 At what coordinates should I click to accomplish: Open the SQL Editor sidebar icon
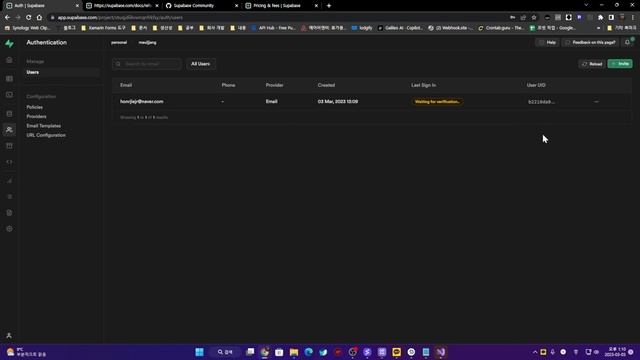pos(9,95)
